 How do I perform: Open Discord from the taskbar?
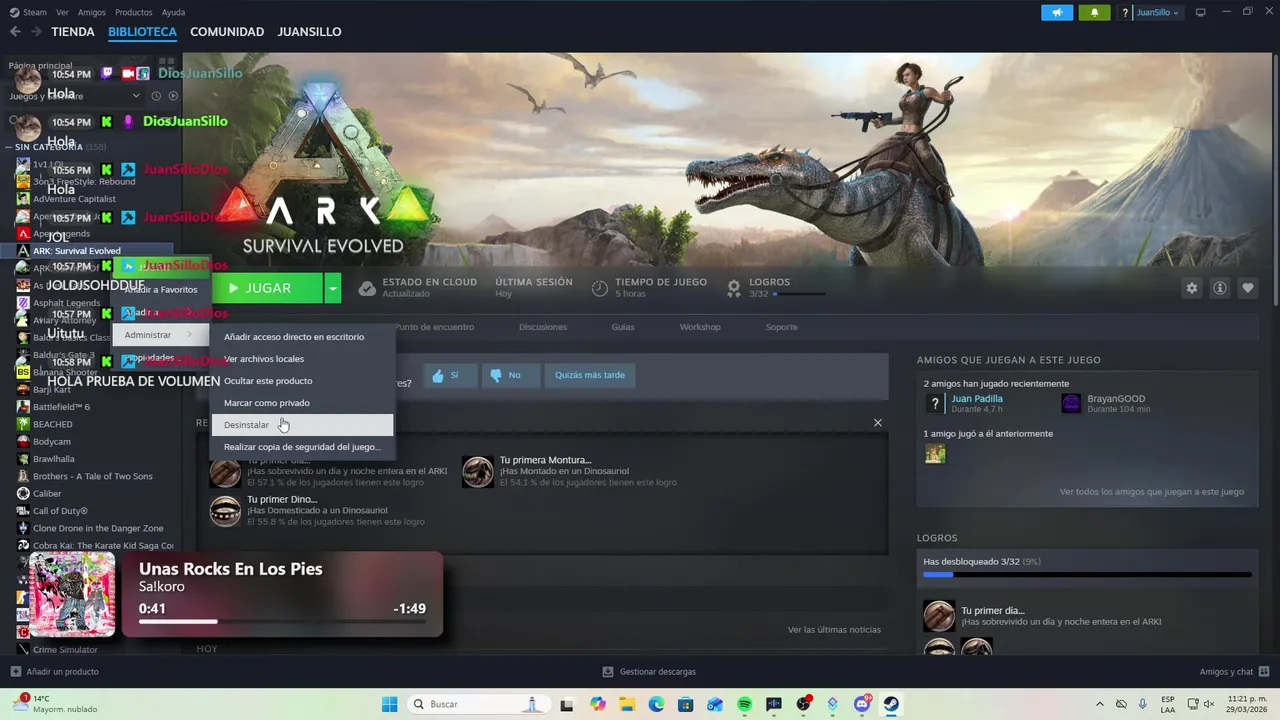click(862, 704)
